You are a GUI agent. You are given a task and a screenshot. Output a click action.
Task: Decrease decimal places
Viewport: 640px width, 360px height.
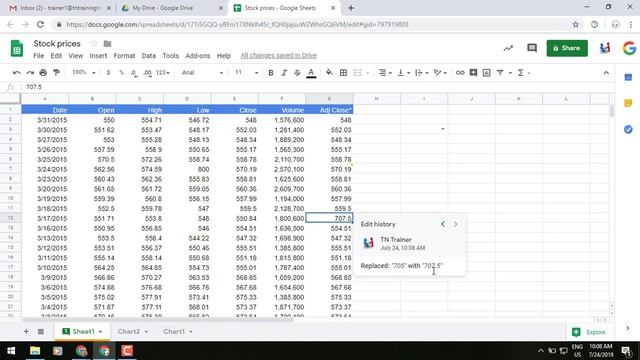click(134, 73)
